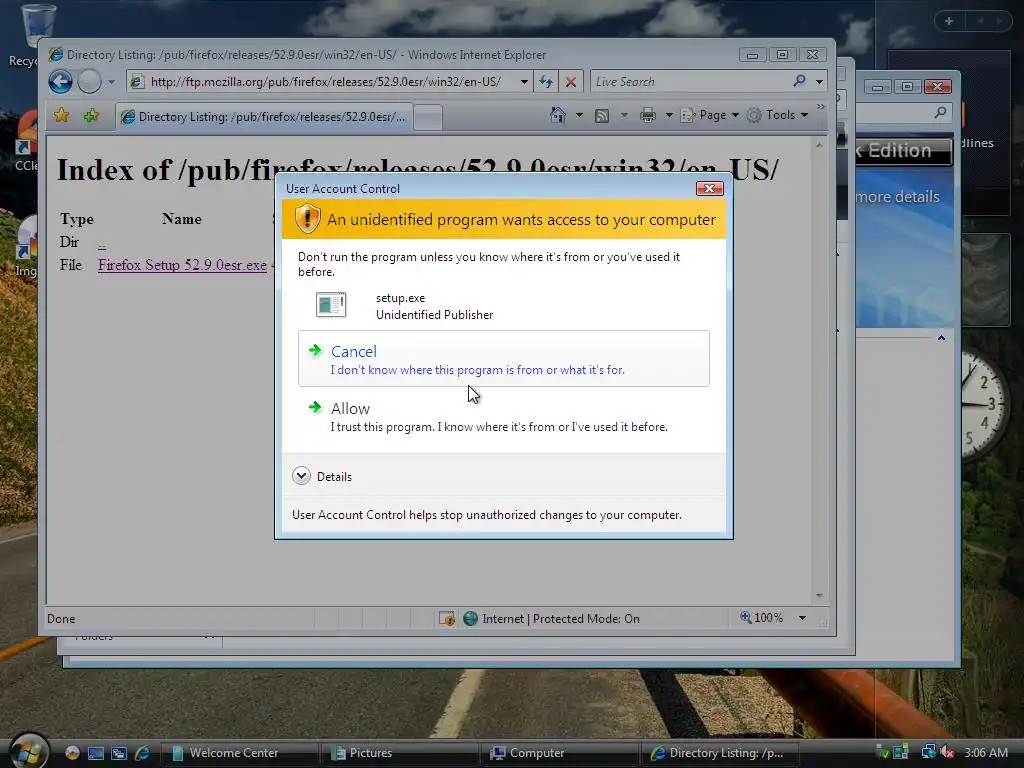Minimize the Internet Explorer window
This screenshot has width=1024, height=768.
[x=752, y=55]
